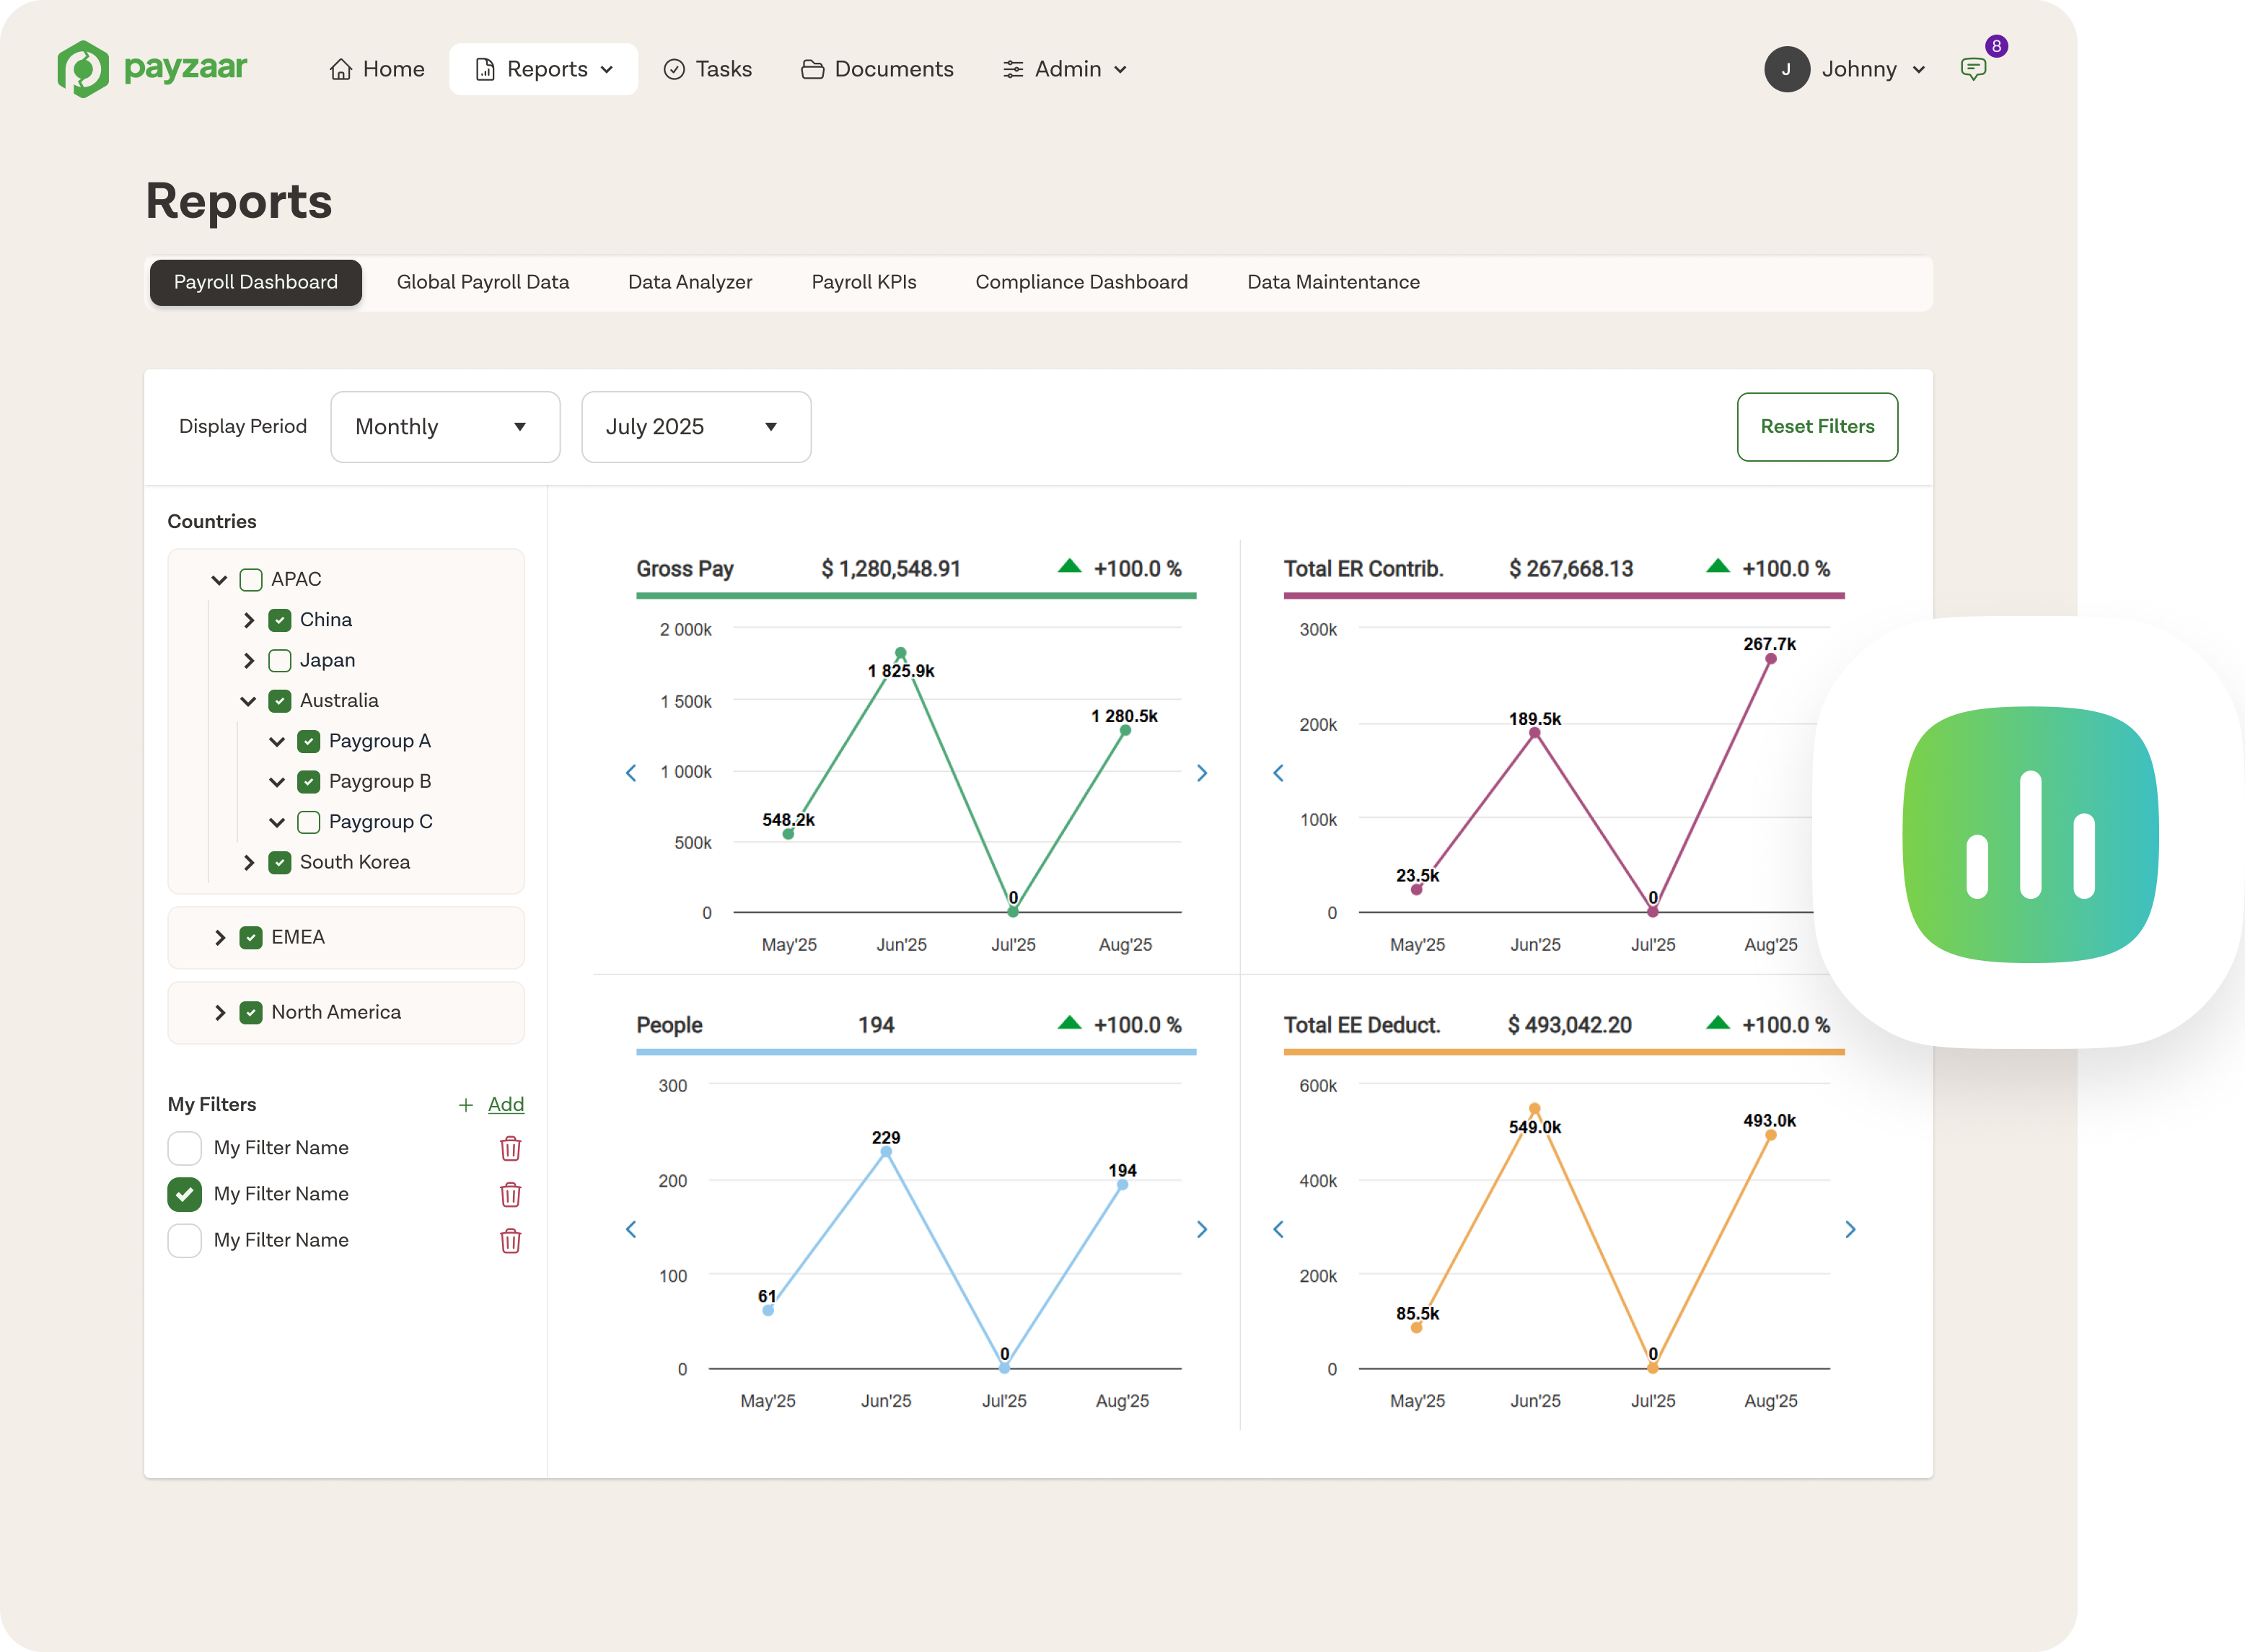The image size is (2245, 1652).
Task: Switch to Global Payroll Data tab
Action: [483, 282]
